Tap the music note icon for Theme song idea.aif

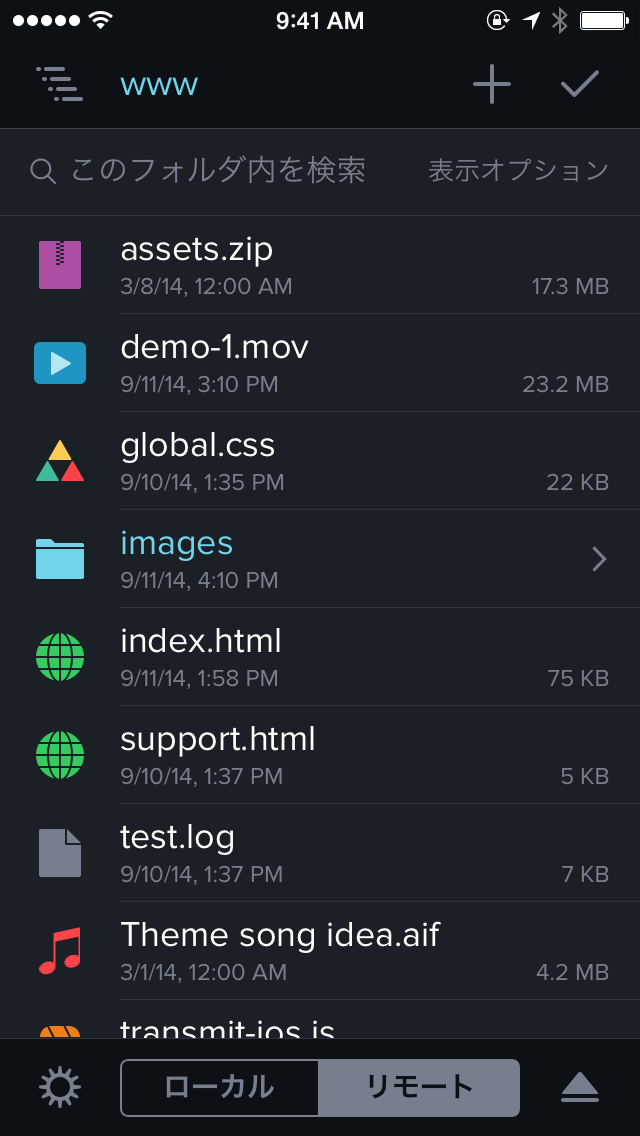point(58,948)
